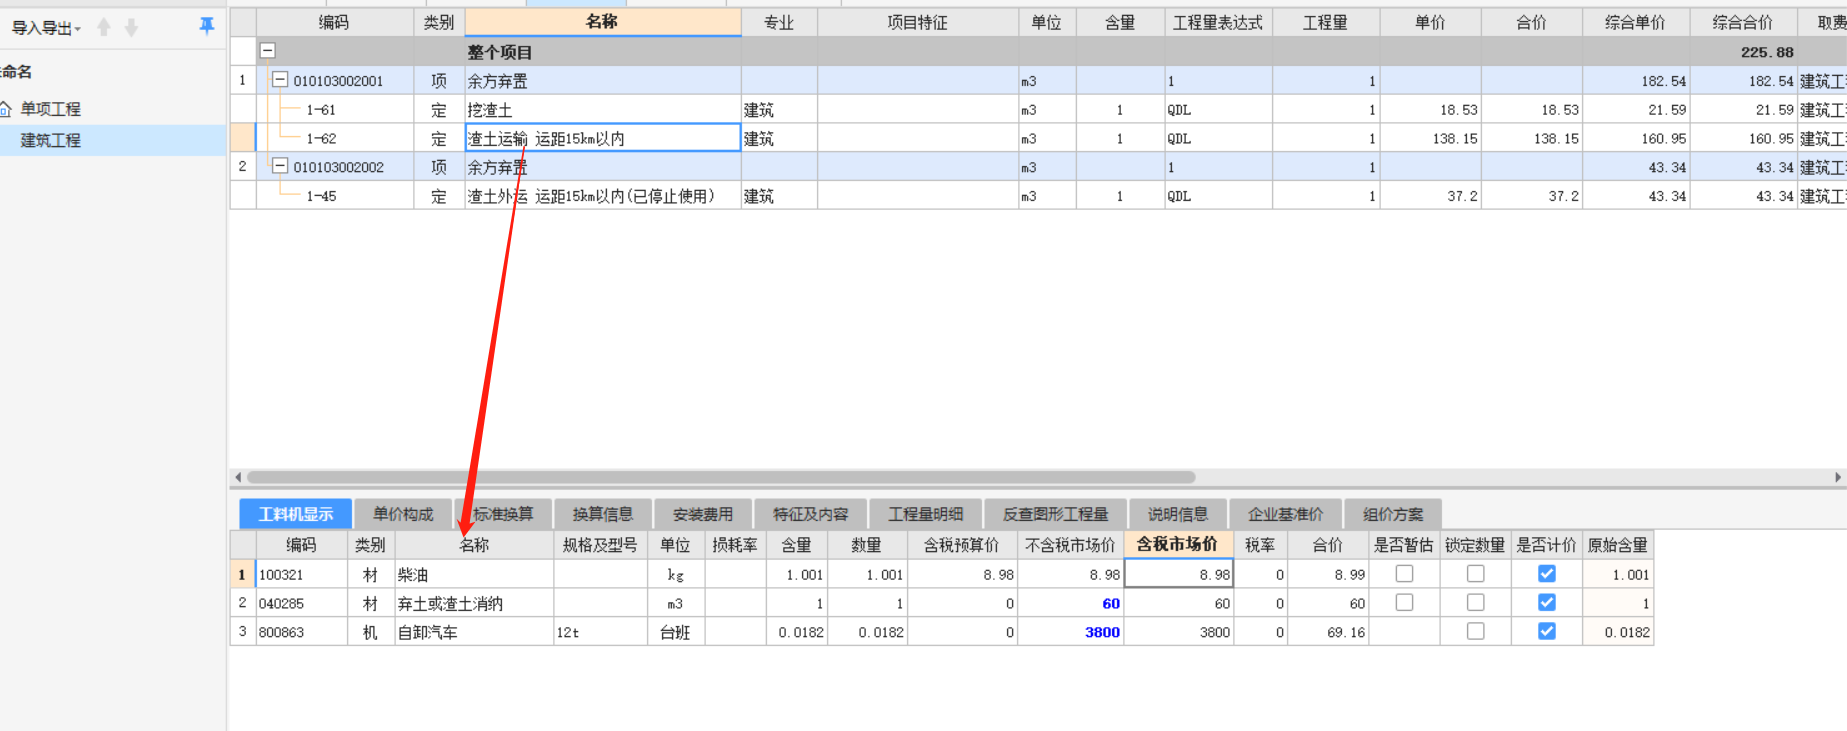Open the 说明信息 tab
Viewport: 1847px width, 731px height.
coord(1178,514)
